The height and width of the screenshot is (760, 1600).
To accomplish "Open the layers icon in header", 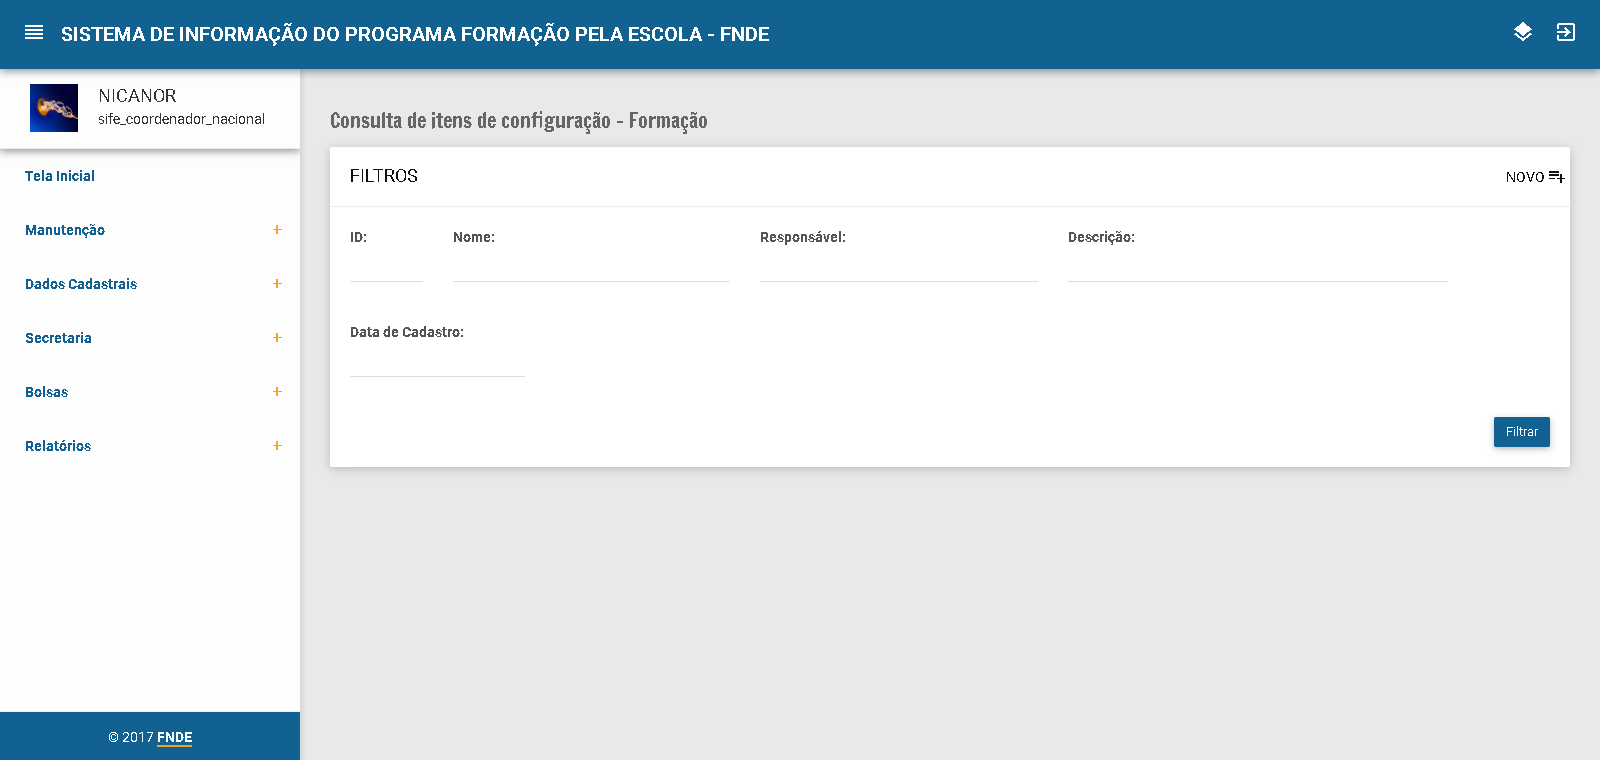I will (x=1522, y=32).
